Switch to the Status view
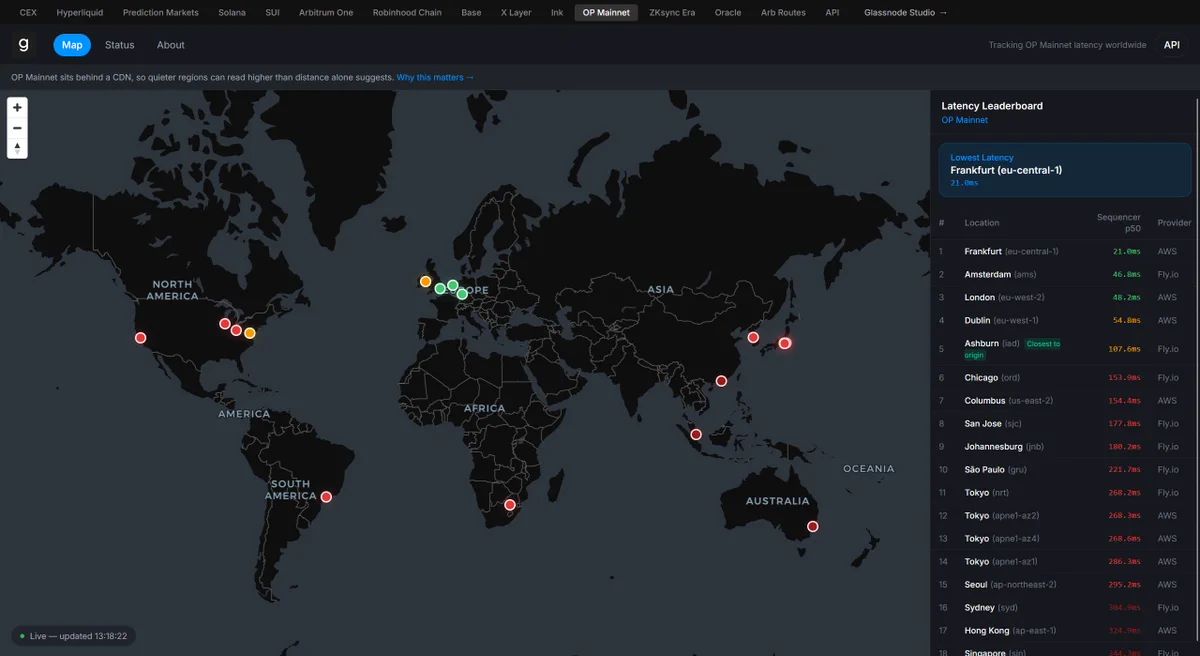 pos(120,45)
